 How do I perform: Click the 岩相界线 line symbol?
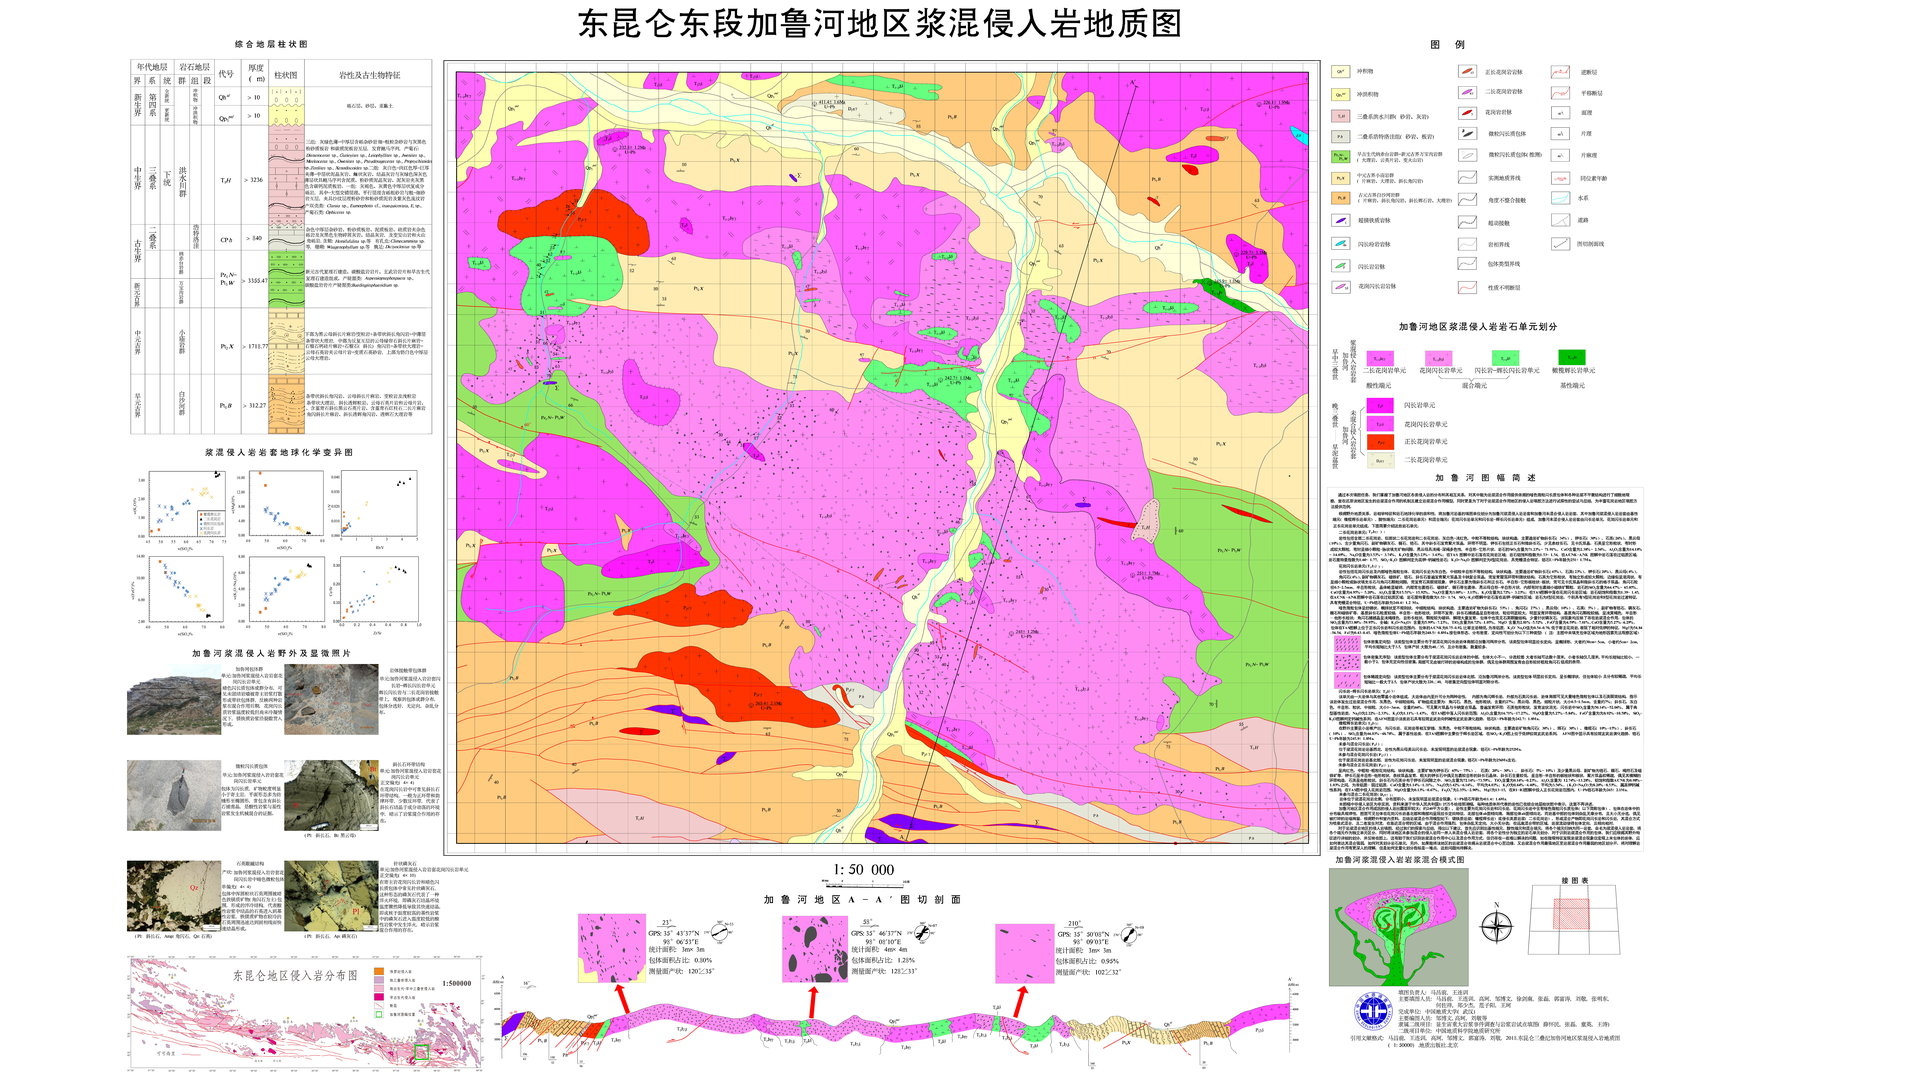pos(1467,244)
